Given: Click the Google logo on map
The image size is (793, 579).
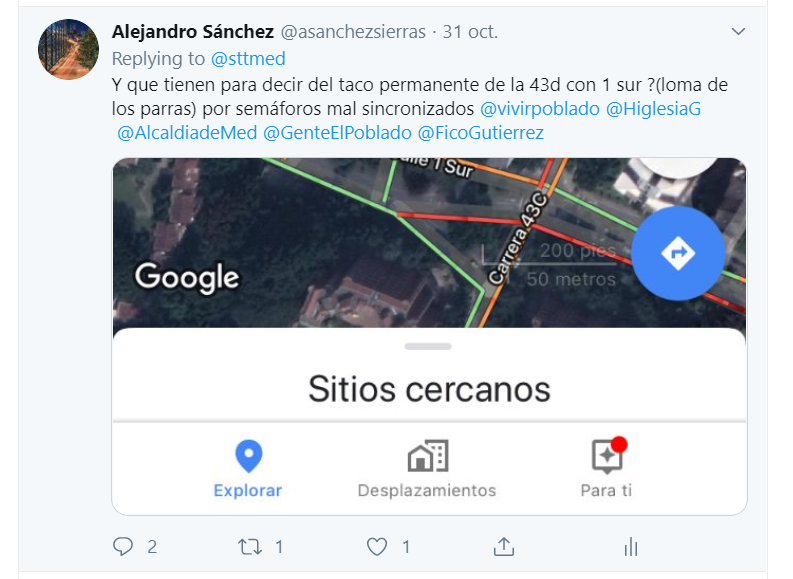Looking at the screenshot, I should tap(187, 277).
